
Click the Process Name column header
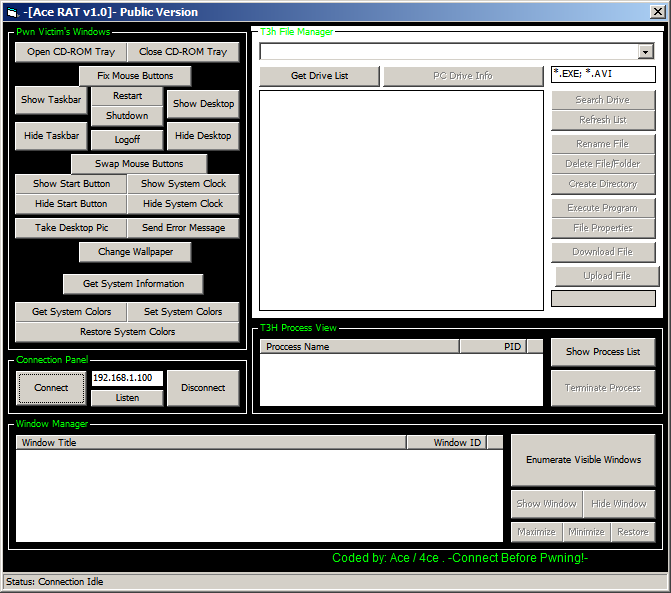(x=360, y=347)
